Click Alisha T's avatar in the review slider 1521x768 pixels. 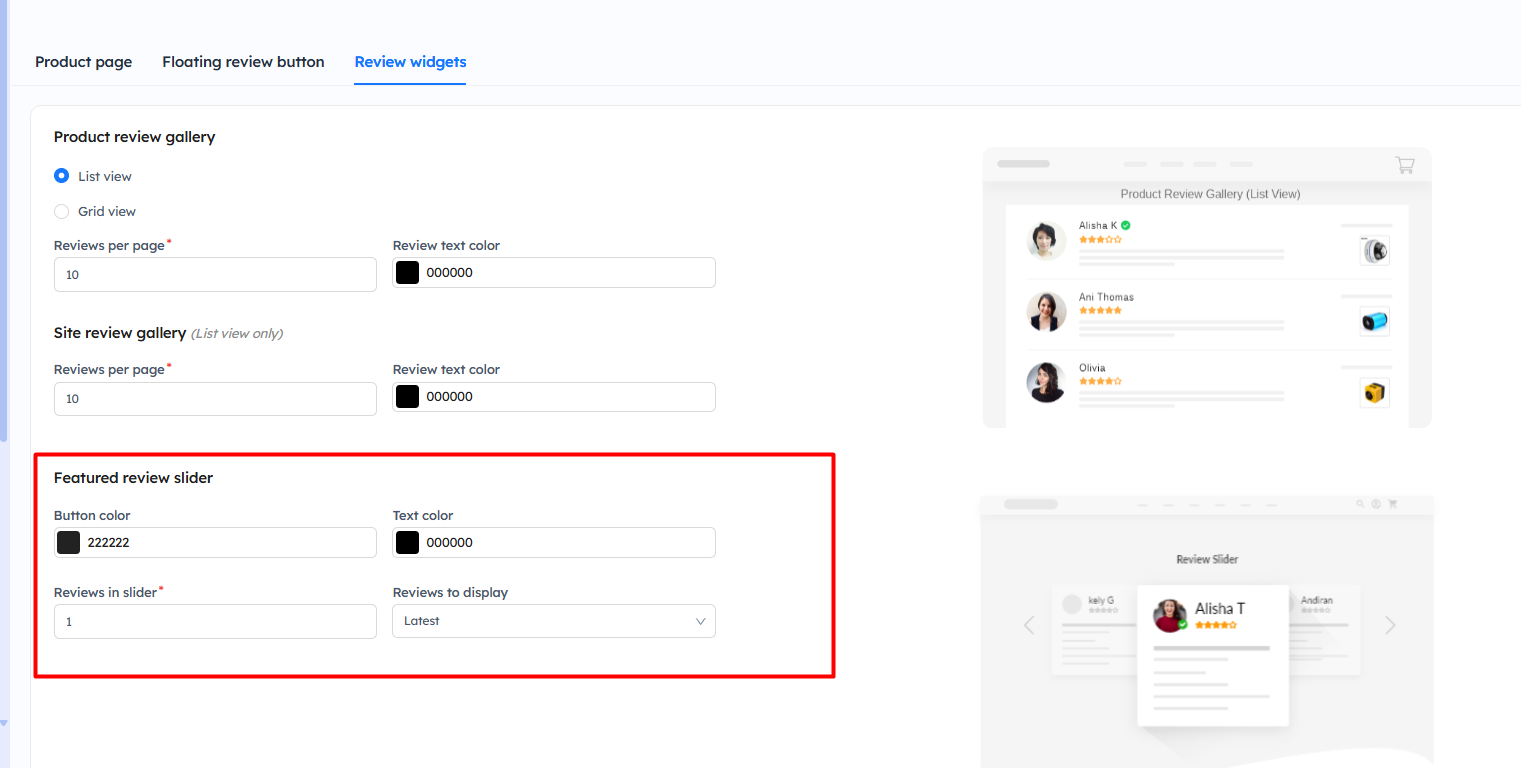click(x=1169, y=615)
